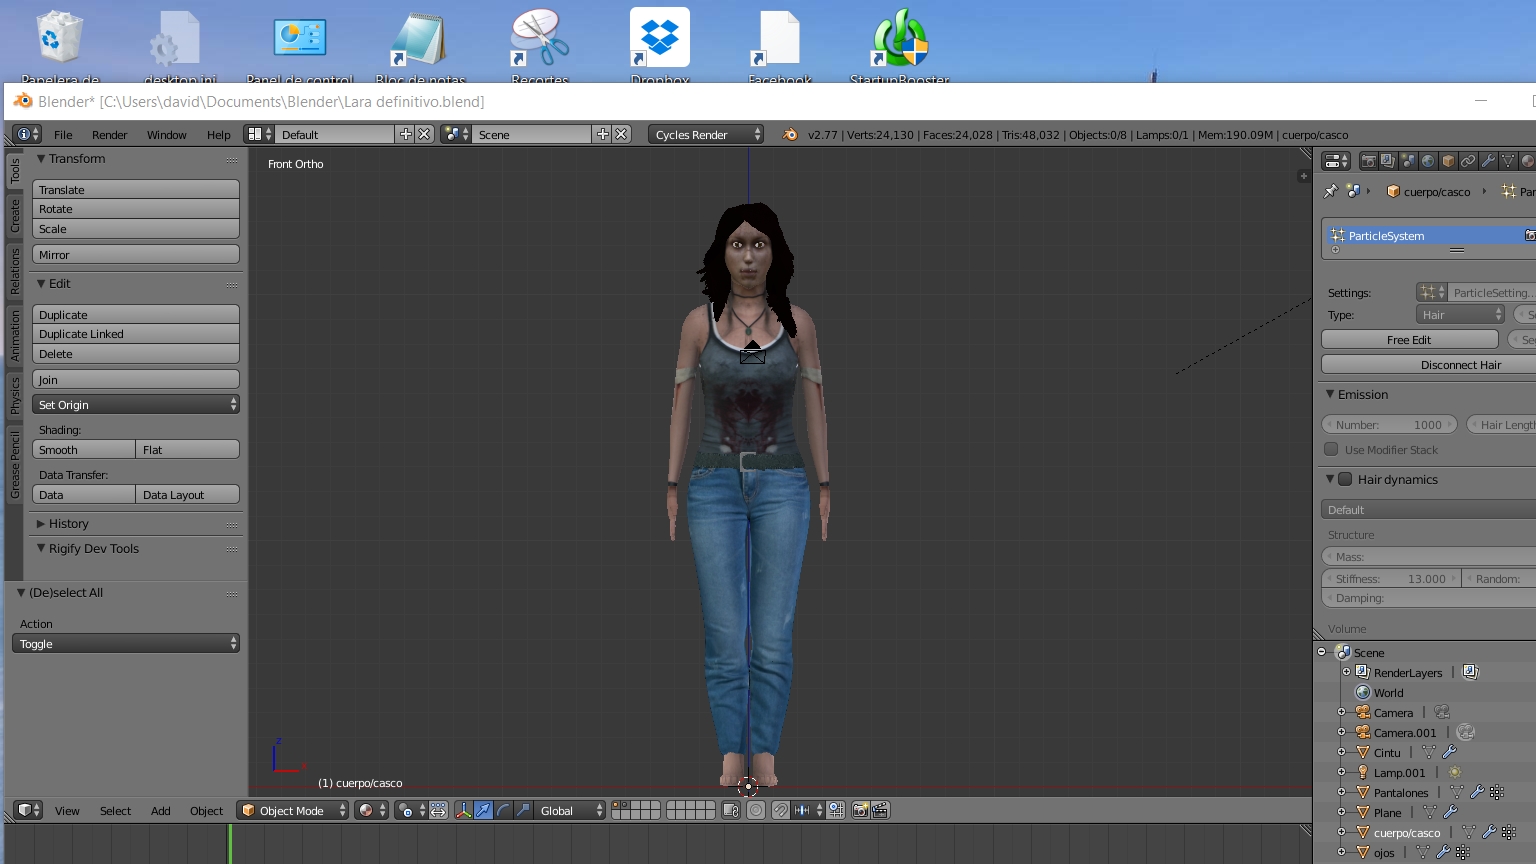The width and height of the screenshot is (1536, 864).
Task: Expand the History panel
Action: [x=68, y=524]
